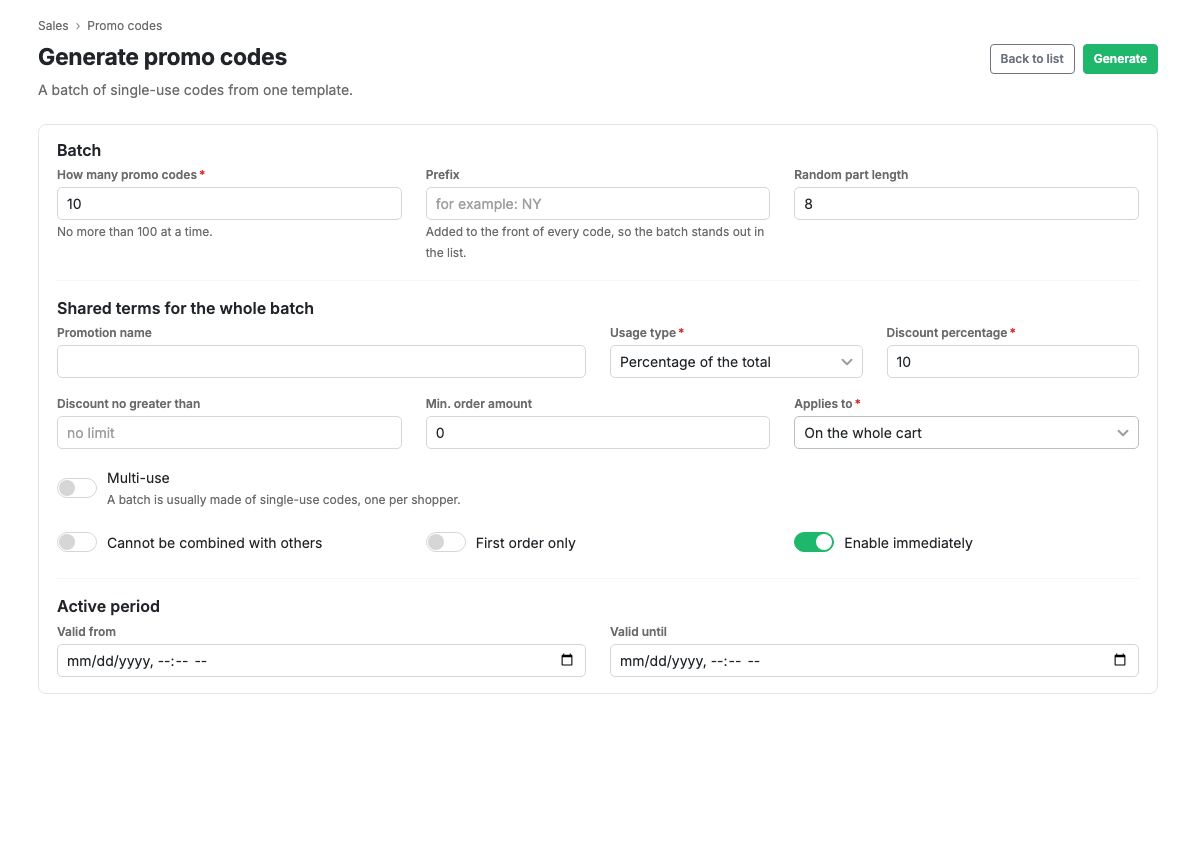Click the First order only label
1196x848 pixels.
point(526,543)
